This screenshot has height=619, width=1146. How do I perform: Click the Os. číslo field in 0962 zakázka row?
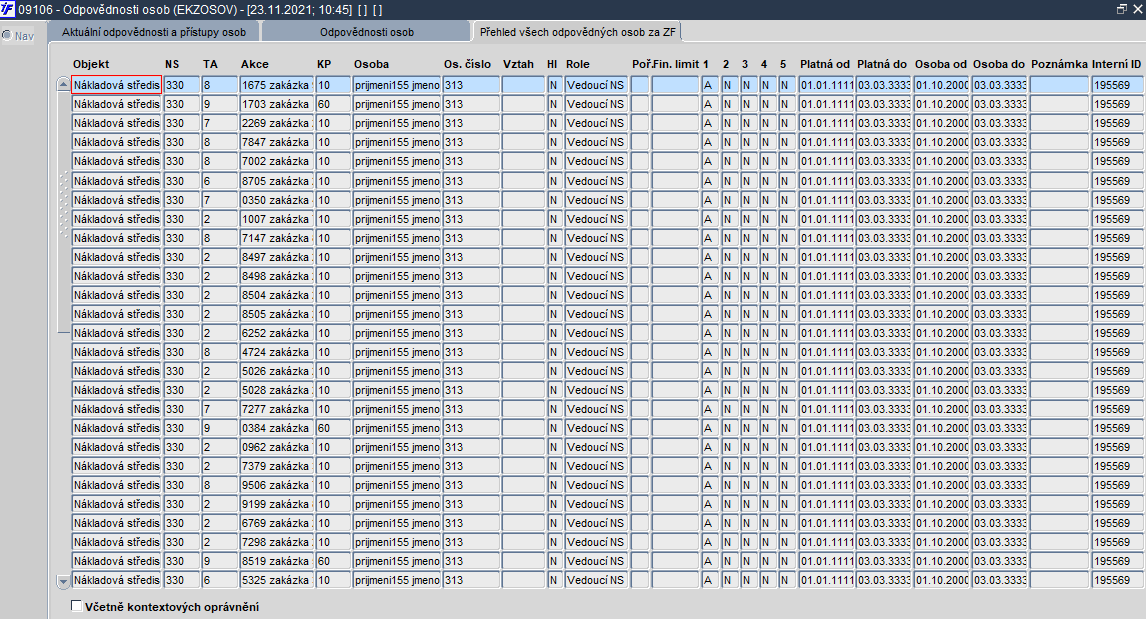tap(471, 447)
